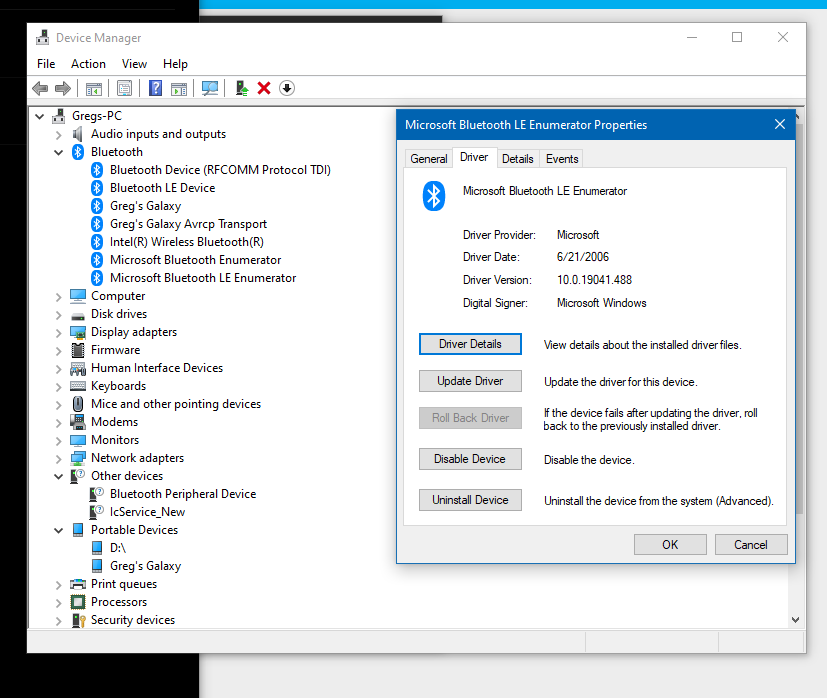827x698 pixels.
Task: Select the D:\ portable device
Action: point(118,548)
